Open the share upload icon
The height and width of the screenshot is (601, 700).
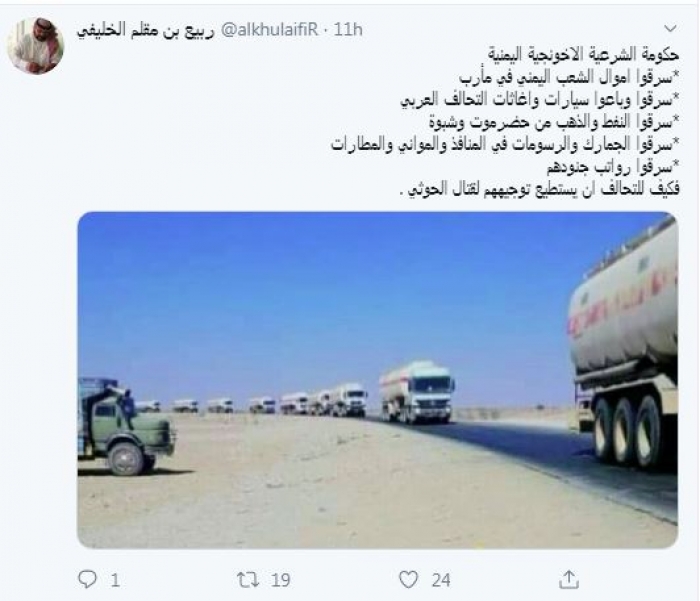coord(569,580)
